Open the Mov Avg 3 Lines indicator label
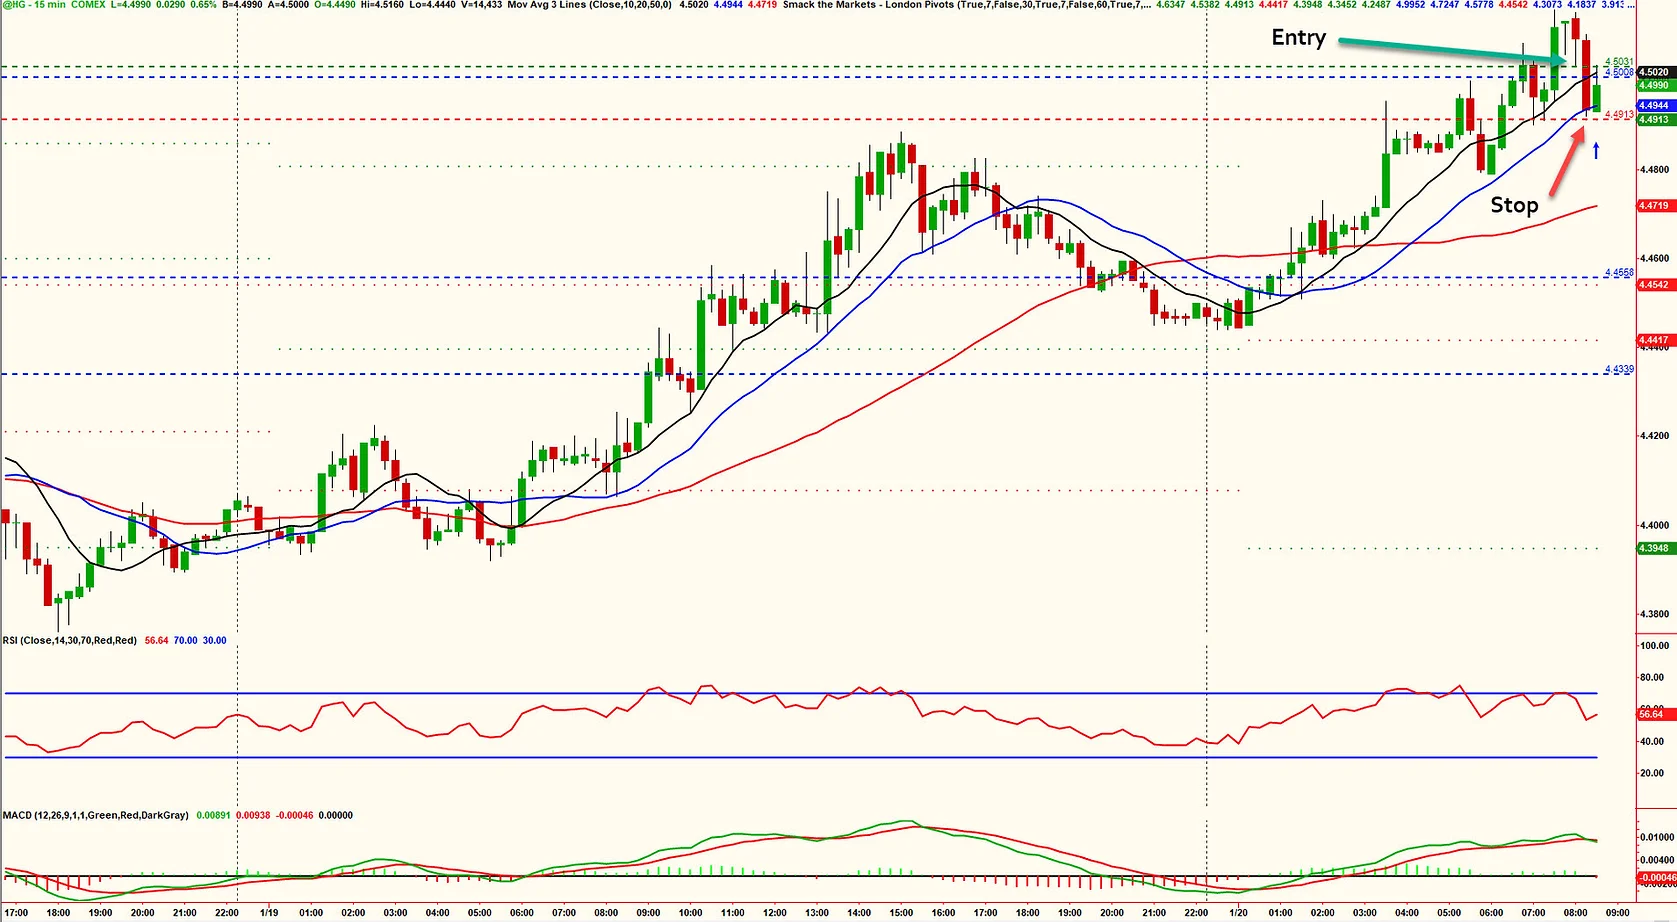 pyautogui.click(x=590, y=5)
